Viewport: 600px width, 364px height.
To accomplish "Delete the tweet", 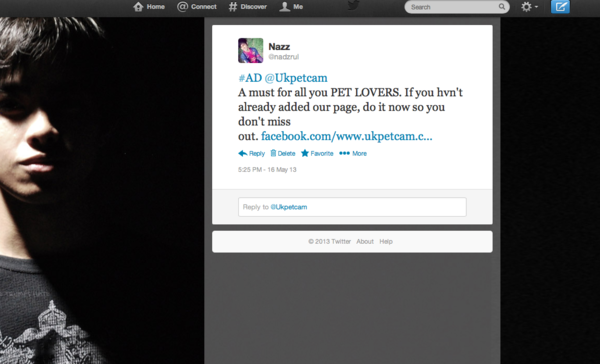I will tap(283, 153).
